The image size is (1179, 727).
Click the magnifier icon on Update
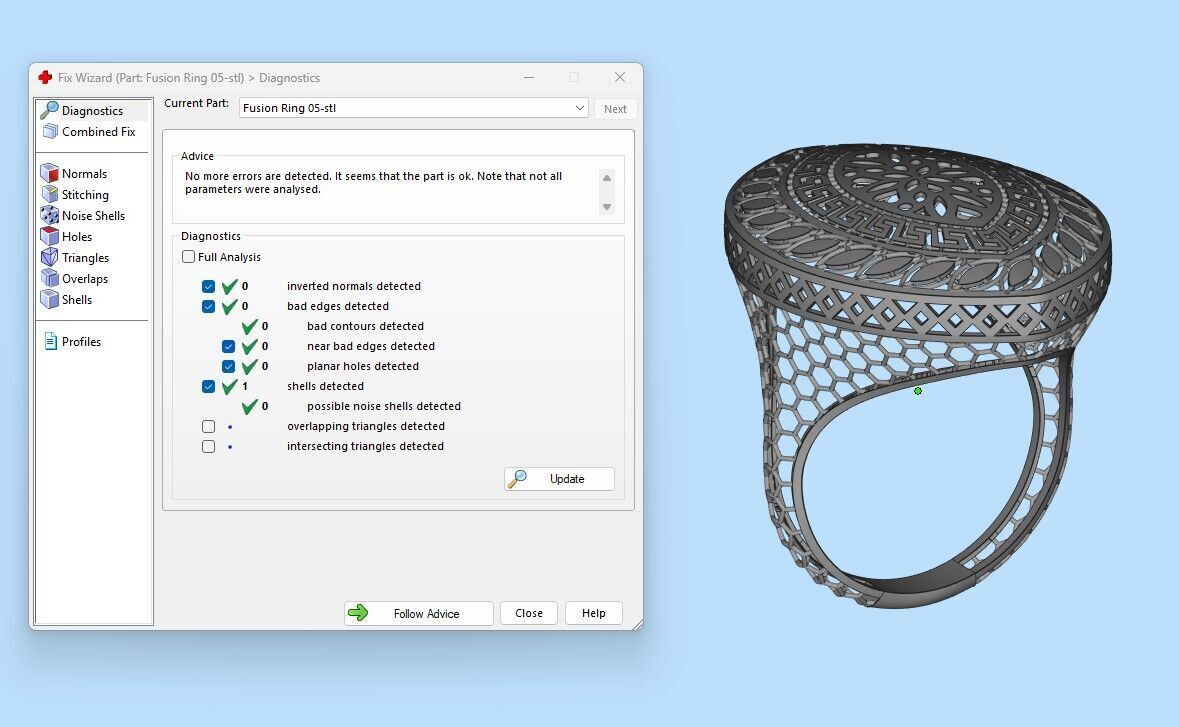coord(517,479)
